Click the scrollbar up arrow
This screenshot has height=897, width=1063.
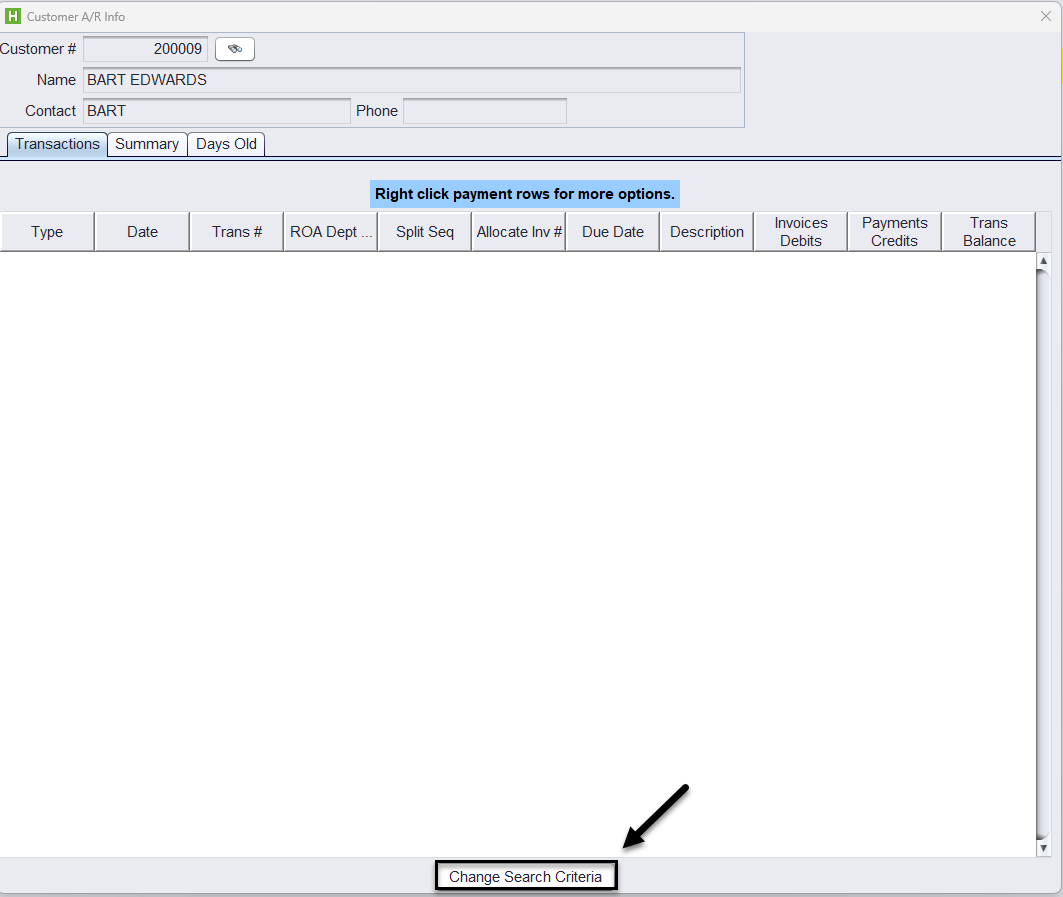pos(1044,261)
